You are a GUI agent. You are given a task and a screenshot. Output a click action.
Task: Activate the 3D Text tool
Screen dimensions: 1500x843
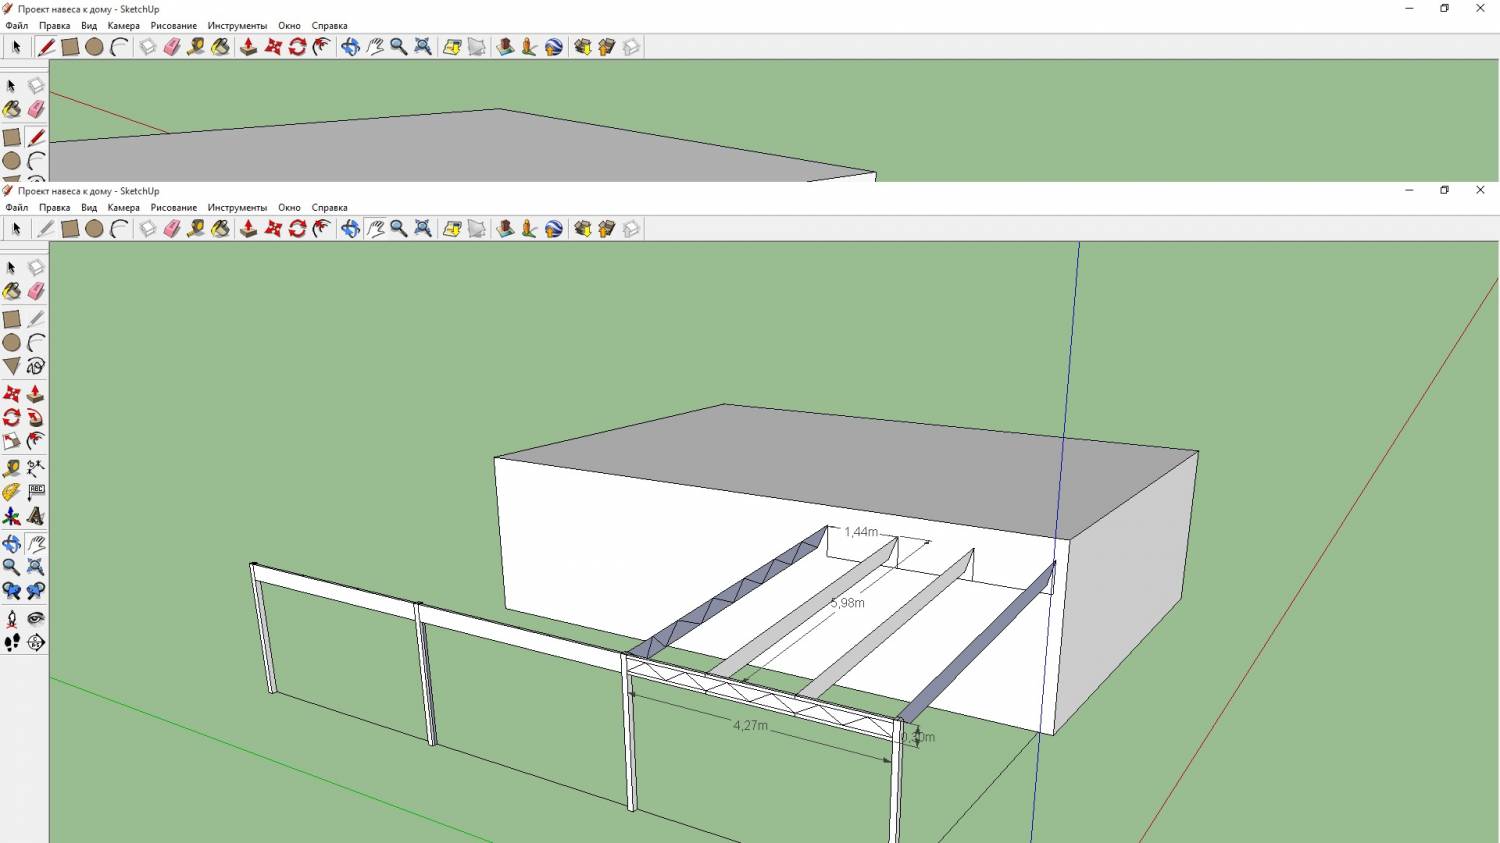(36, 516)
